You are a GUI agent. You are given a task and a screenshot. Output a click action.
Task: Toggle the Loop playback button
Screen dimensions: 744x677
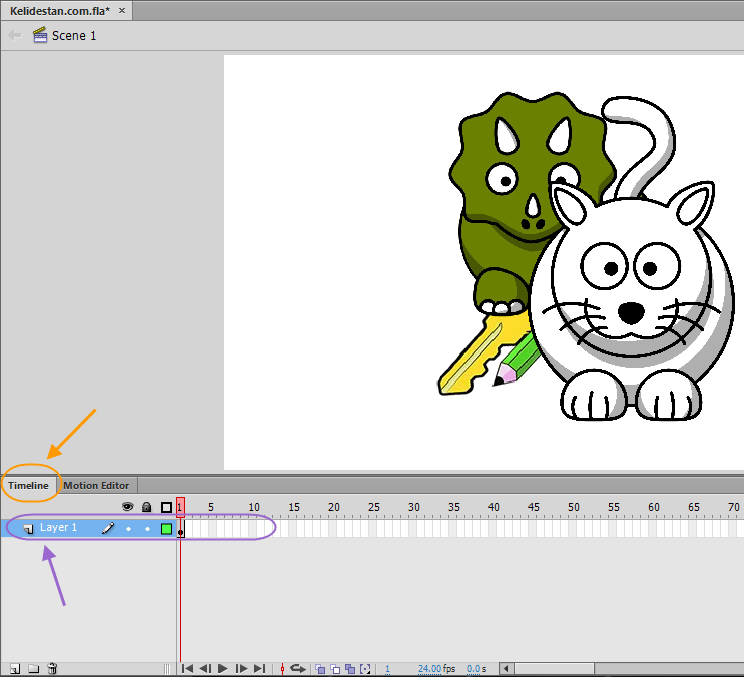[x=298, y=669]
